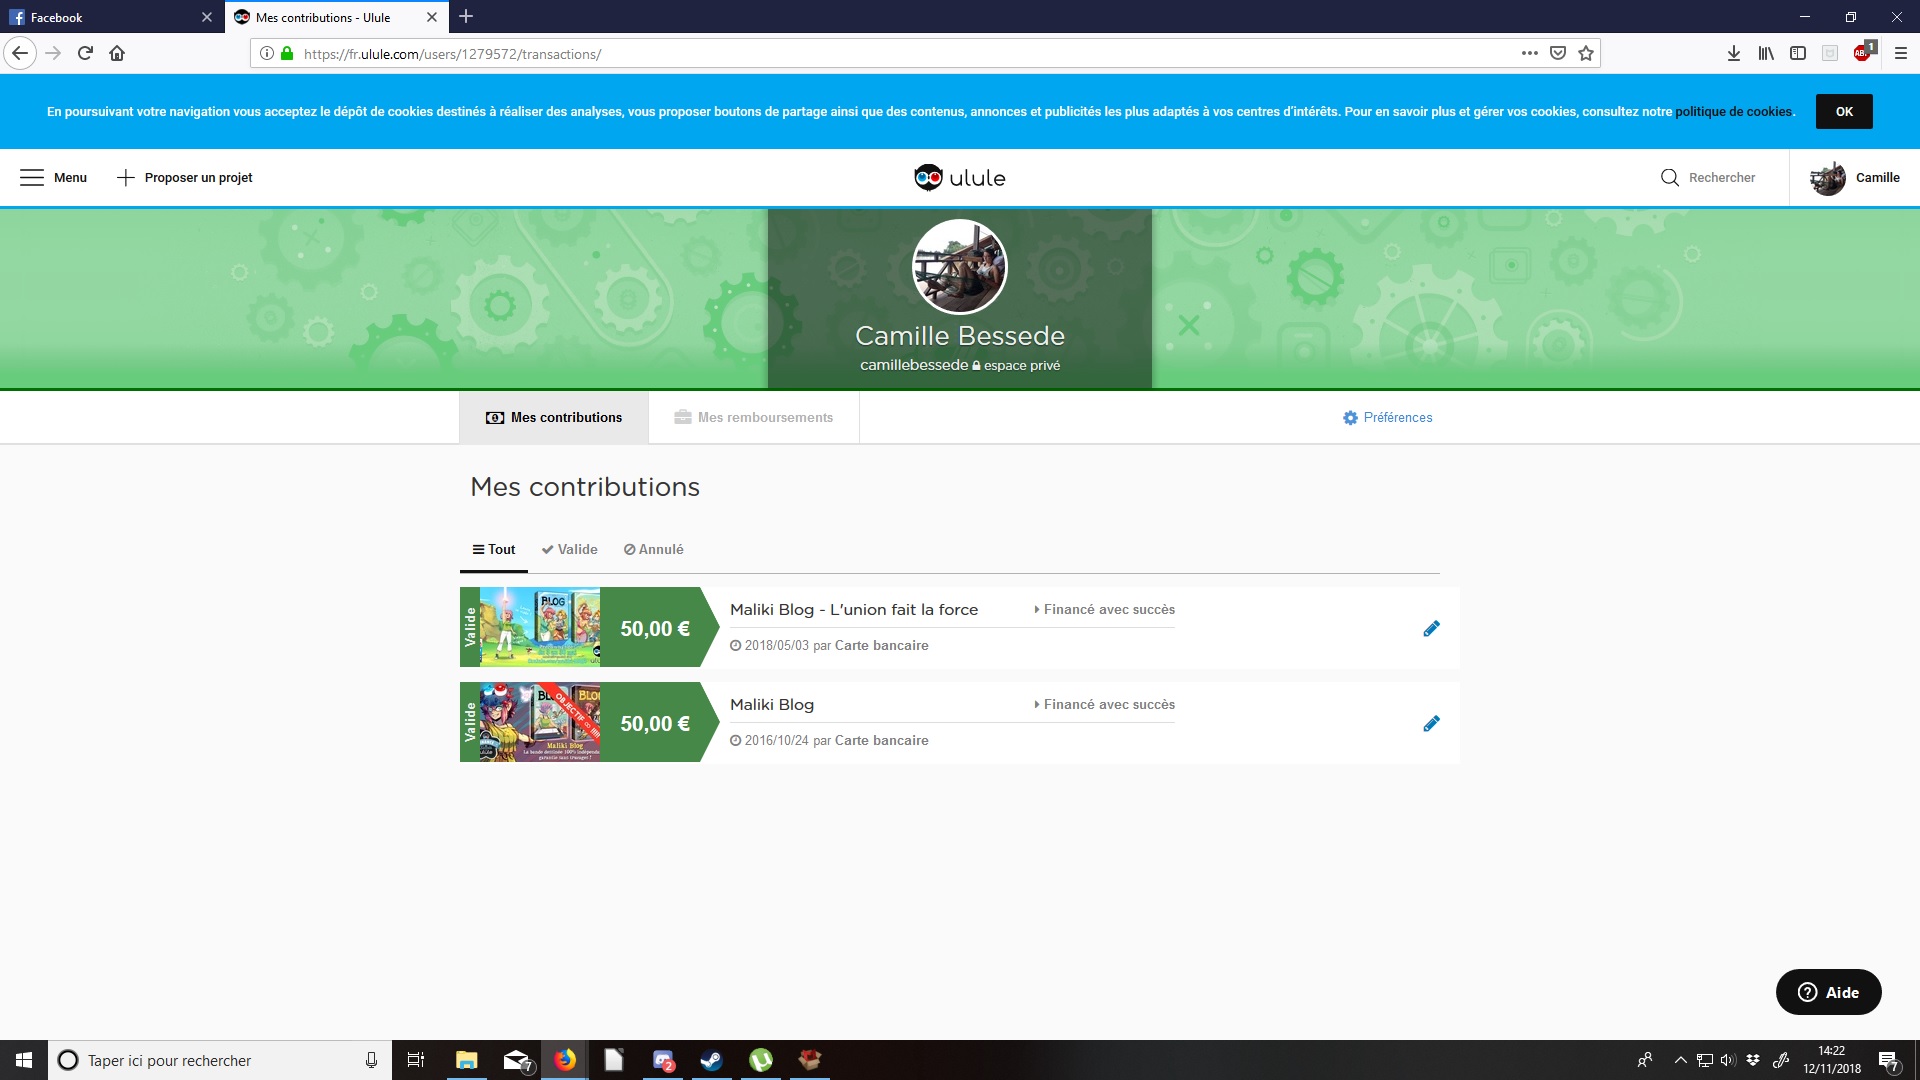The width and height of the screenshot is (1920, 1080).
Task: Filter contributions by Valide
Action: (569, 550)
